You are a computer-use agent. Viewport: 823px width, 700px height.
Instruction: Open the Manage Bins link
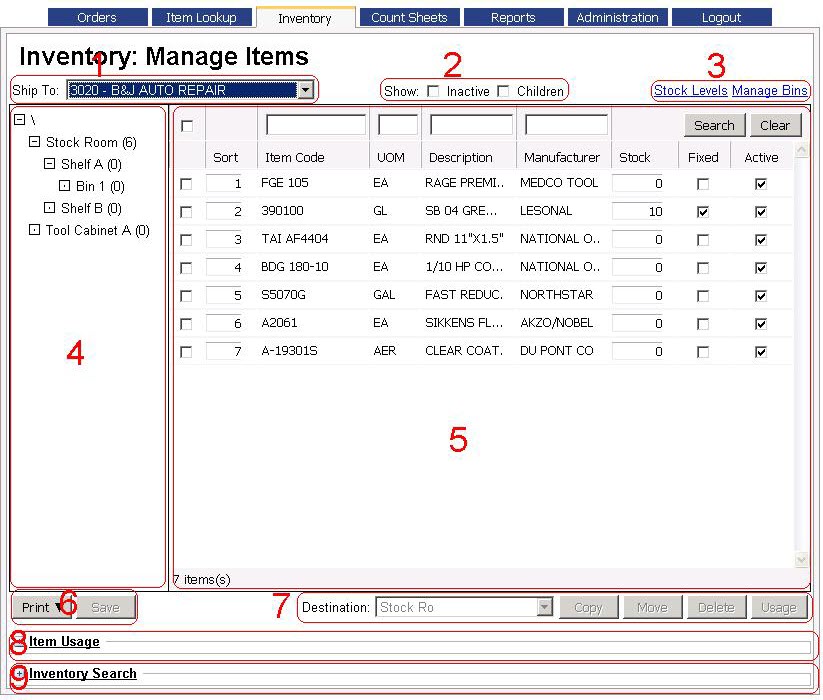(769, 91)
